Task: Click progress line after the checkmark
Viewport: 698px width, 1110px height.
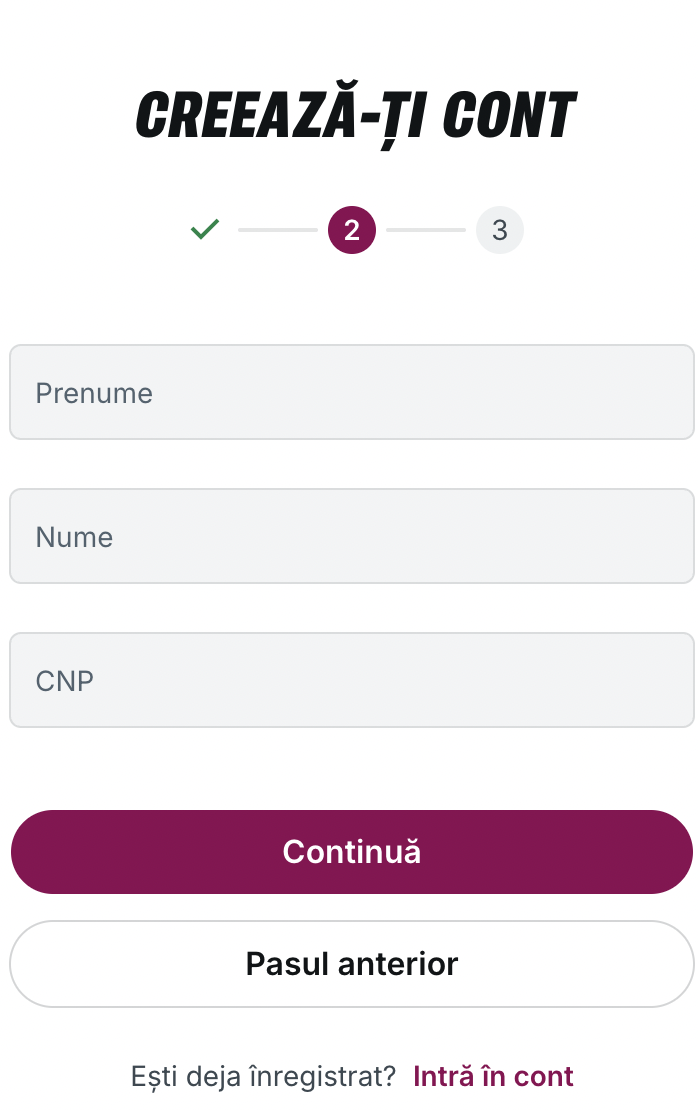Action: (x=278, y=230)
